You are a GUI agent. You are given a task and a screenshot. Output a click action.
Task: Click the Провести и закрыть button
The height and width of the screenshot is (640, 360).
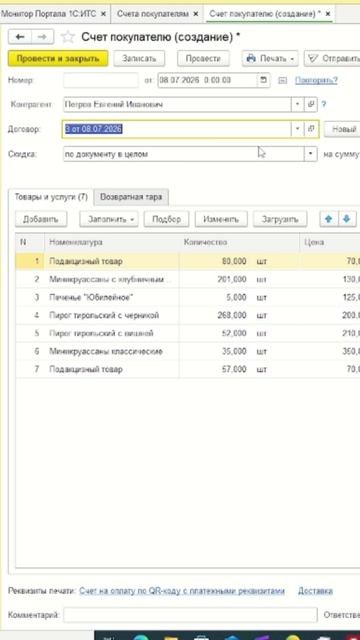coord(58,58)
